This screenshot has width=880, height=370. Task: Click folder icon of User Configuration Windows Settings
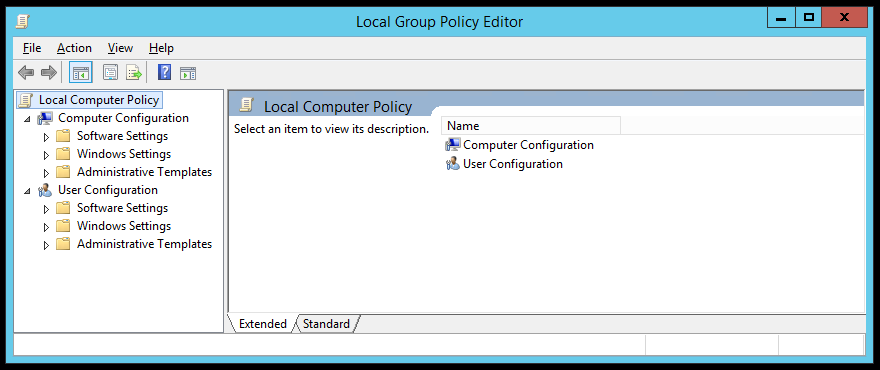point(63,226)
